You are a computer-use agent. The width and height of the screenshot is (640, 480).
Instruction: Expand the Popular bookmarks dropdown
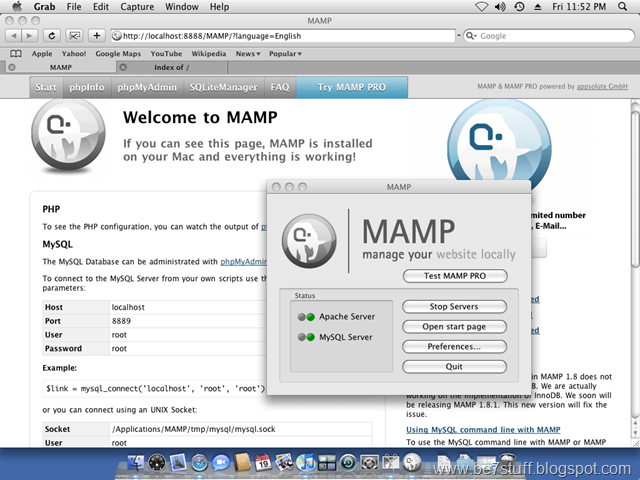click(x=285, y=53)
